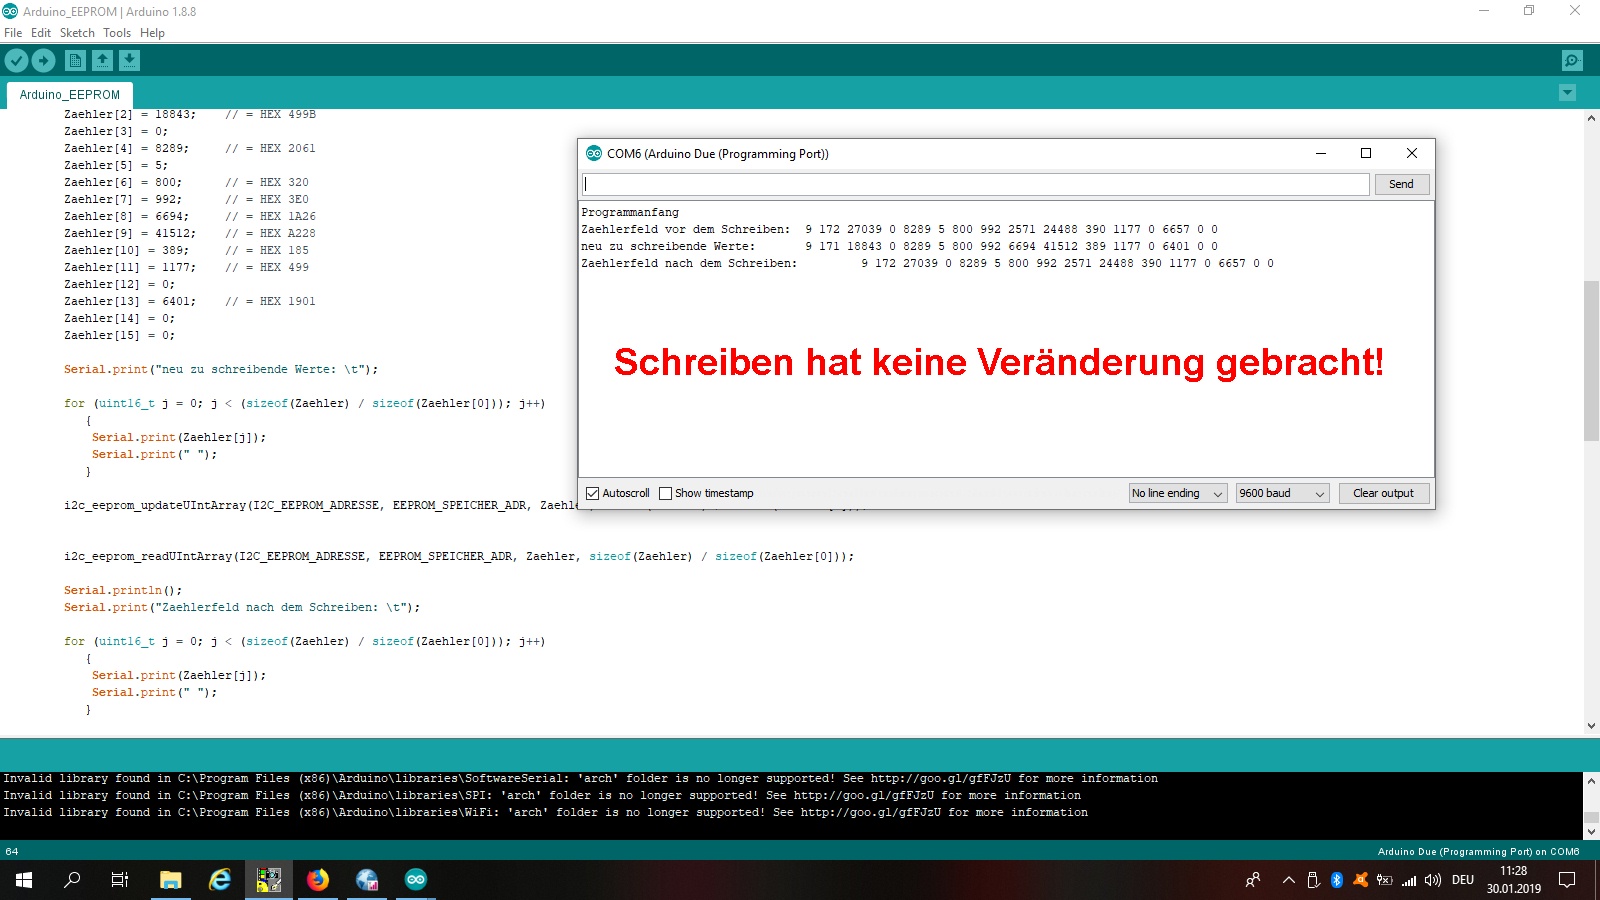1600x900 pixels.
Task: Click the line 'Zaehler[13] = 6401;' in editor
Action: tap(130, 301)
